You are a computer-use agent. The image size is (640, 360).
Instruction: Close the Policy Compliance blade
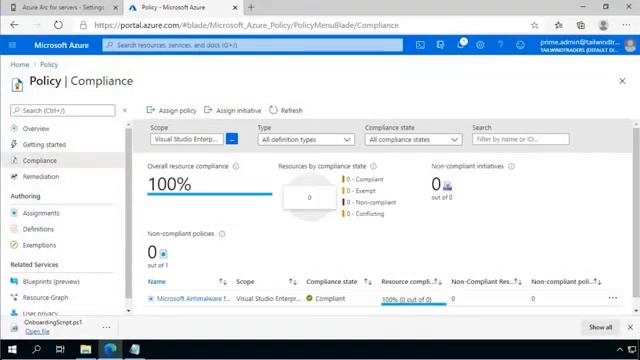(x=622, y=81)
